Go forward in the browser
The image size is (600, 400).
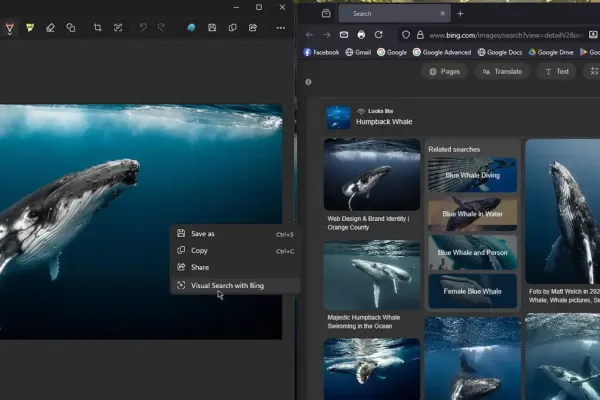[326, 35]
